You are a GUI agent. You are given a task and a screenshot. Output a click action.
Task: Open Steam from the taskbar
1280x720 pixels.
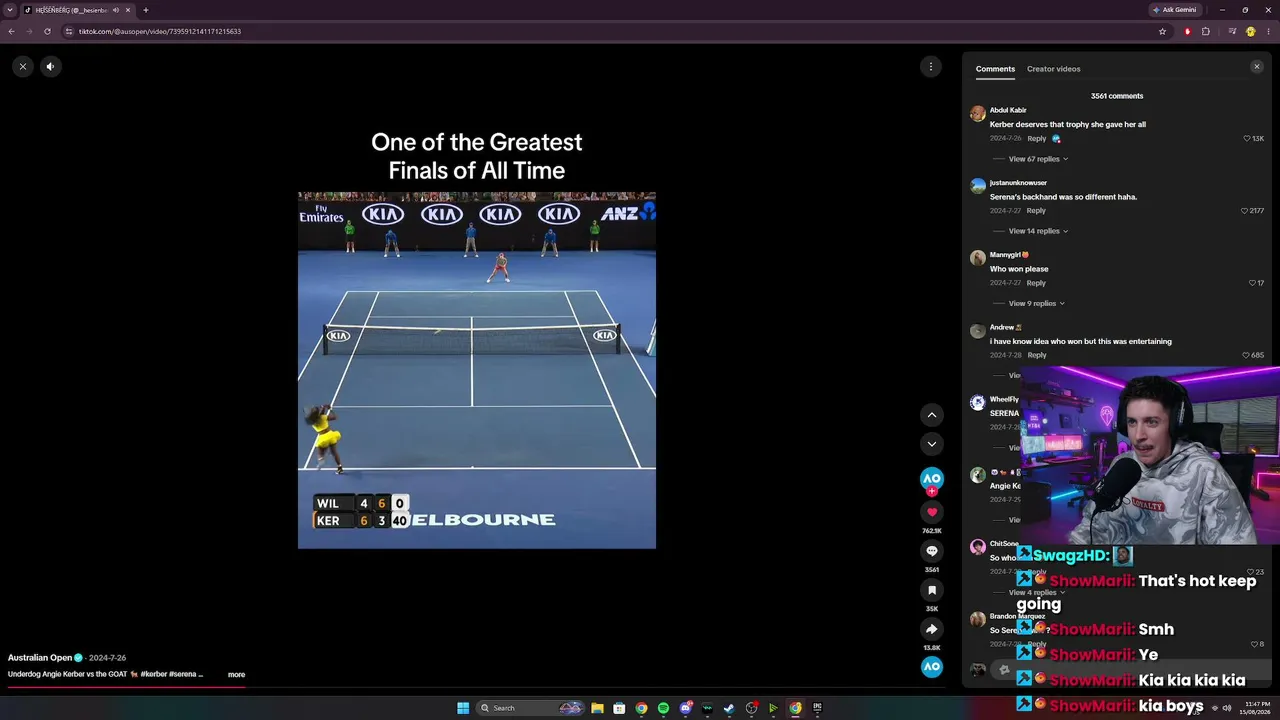pyautogui.click(x=729, y=708)
